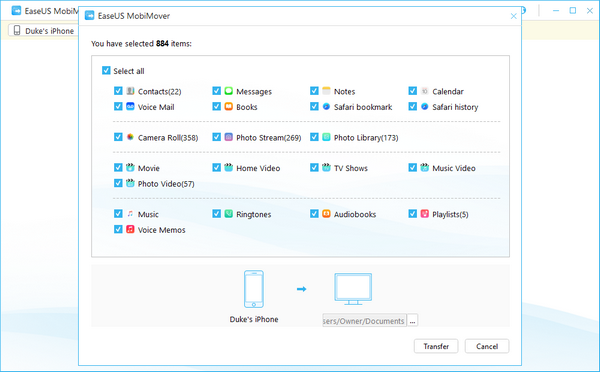Image resolution: width=600 pixels, height=372 pixels.
Task: Uncheck the Safari history checkbox
Action: coord(412,106)
